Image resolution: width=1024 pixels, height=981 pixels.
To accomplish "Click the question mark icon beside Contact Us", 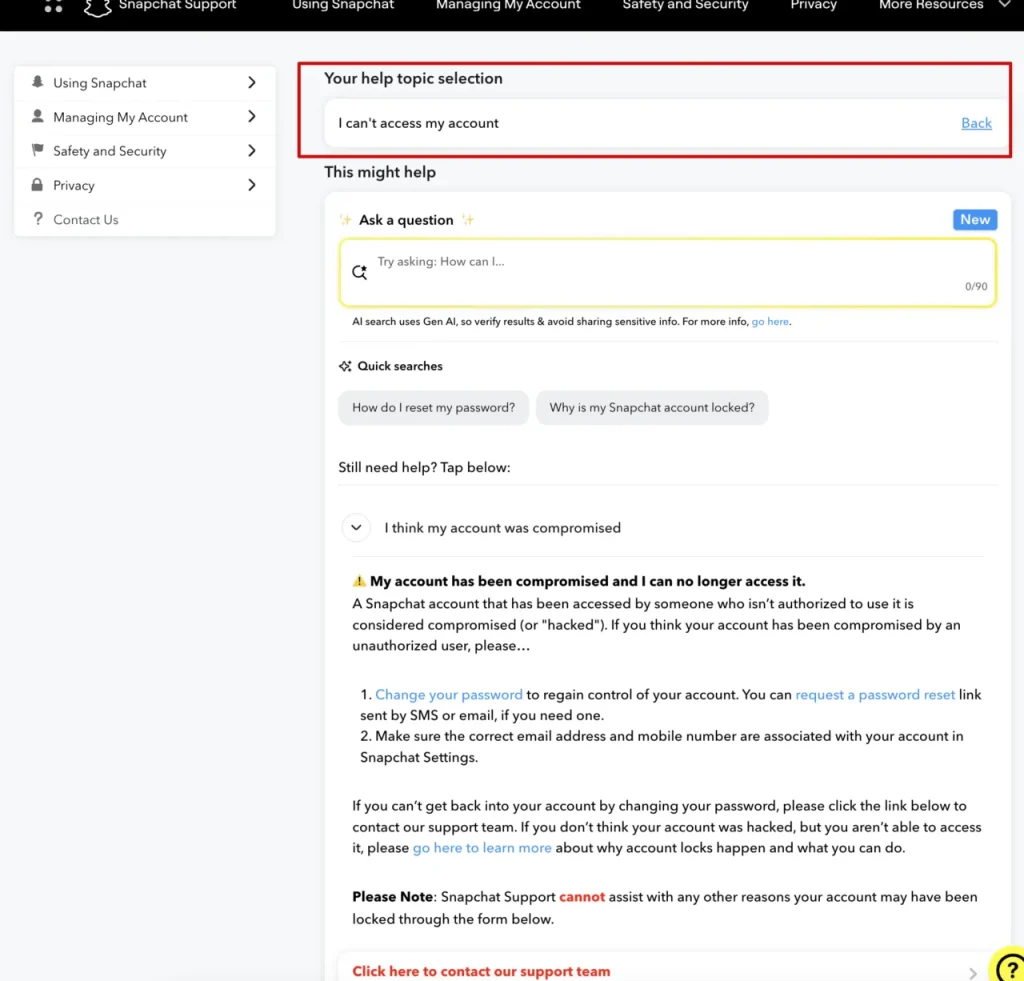I will pyautogui.click(x=38, y=218).
